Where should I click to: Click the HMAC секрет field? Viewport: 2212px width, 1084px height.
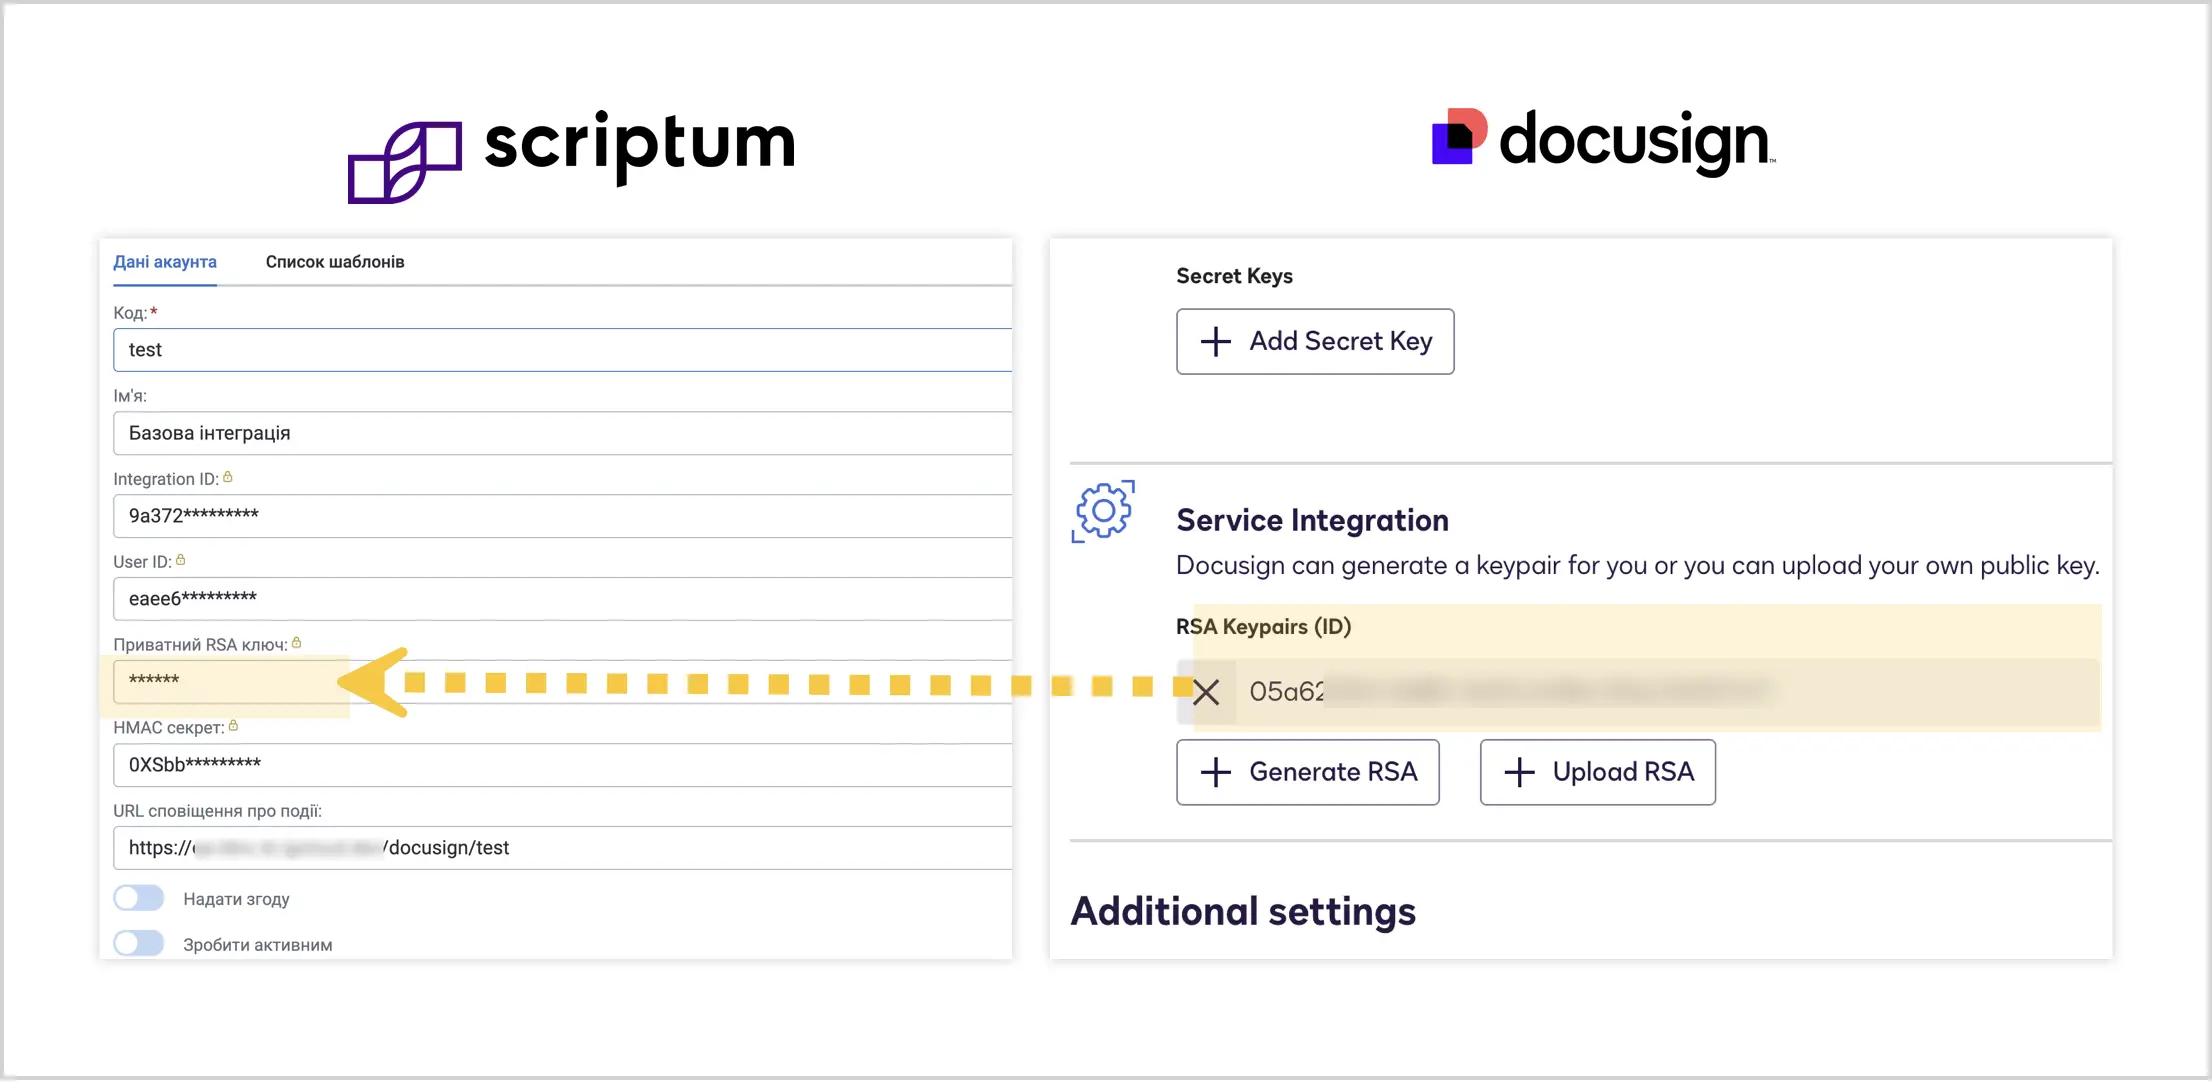pos(563,765)
